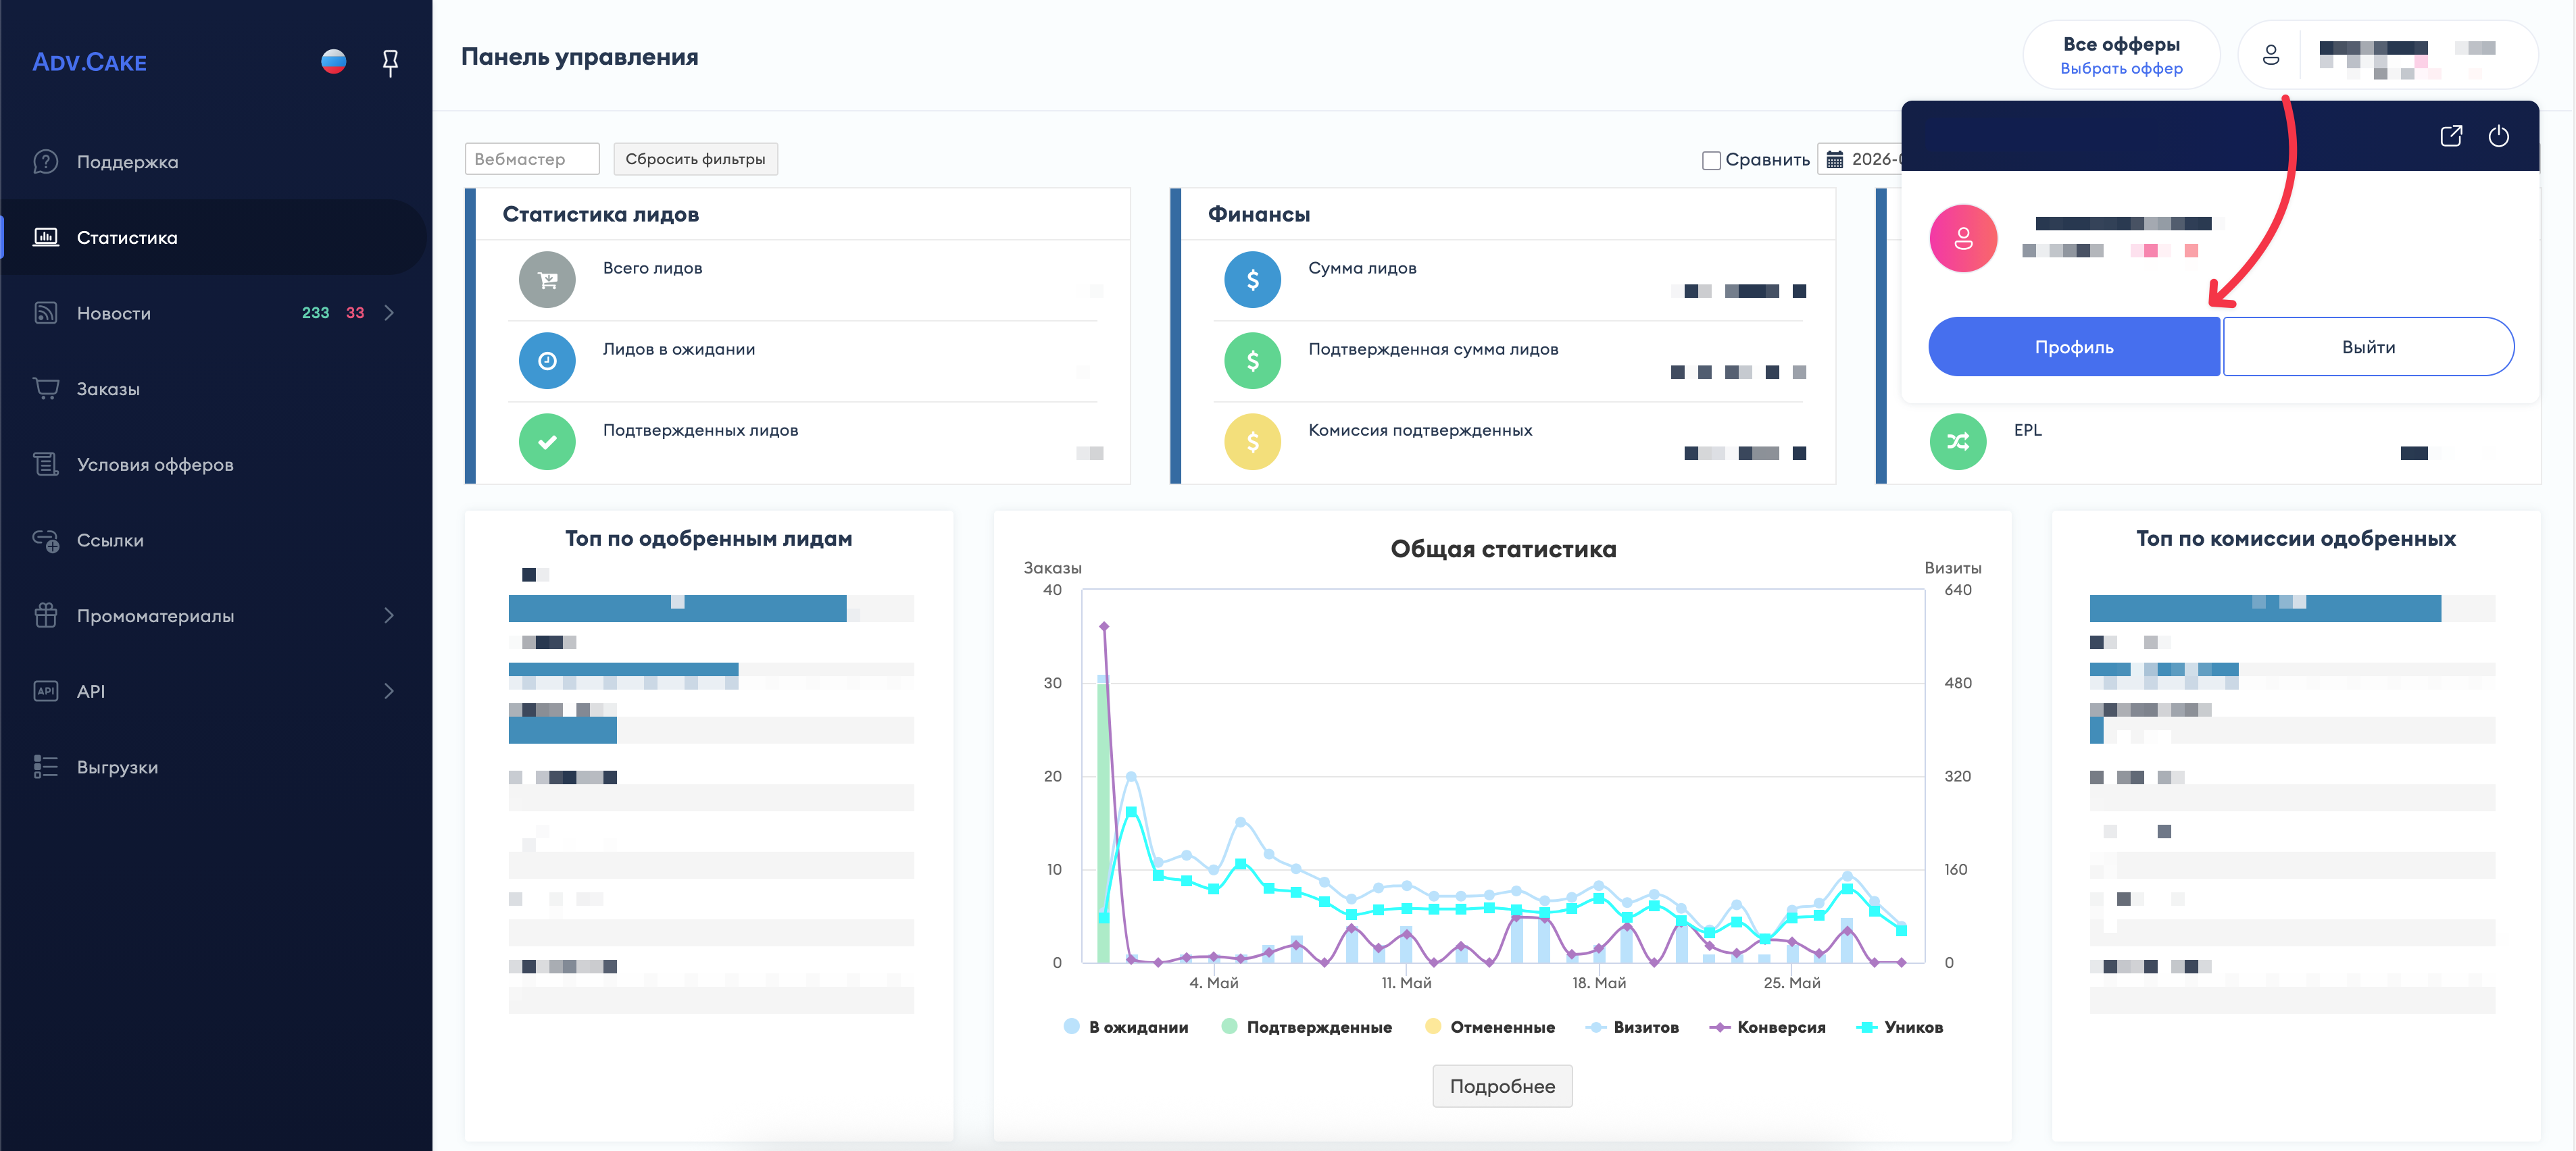
Task: Toggle the В ожидании legend series
Action: tap(1126, 1027)
